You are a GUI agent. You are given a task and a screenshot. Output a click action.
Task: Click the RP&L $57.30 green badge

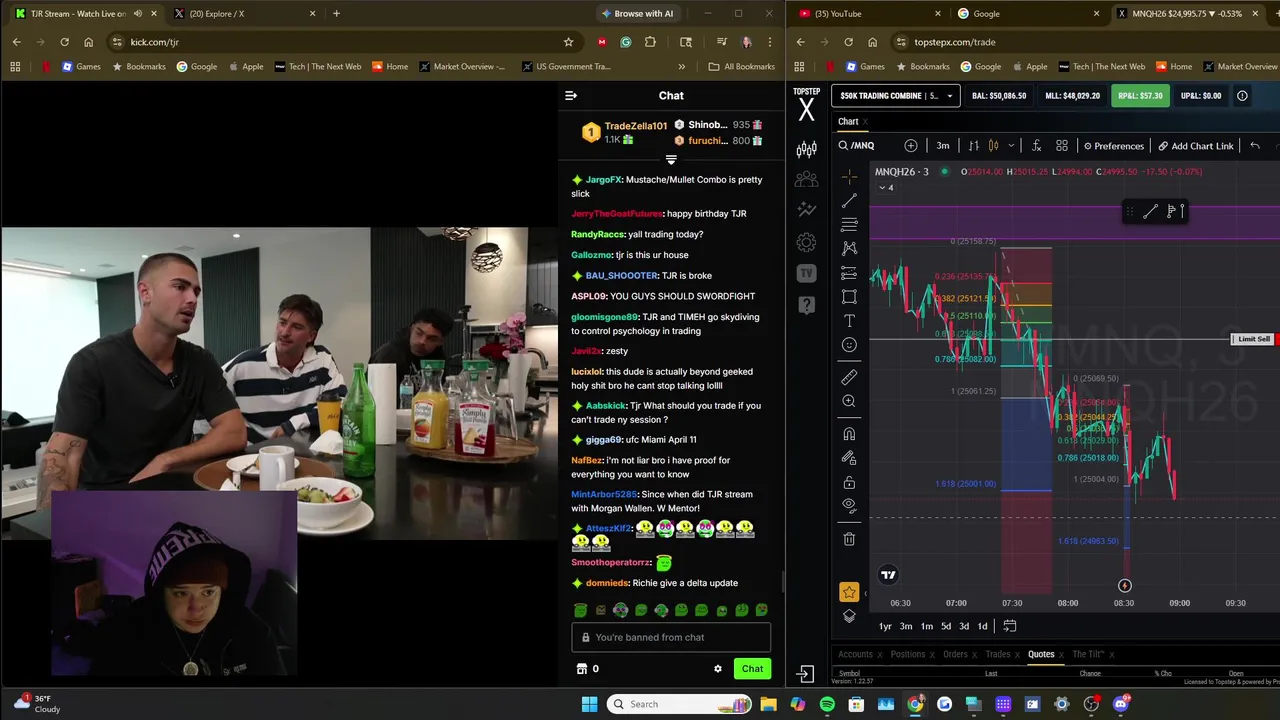[x=1140, y=96]
